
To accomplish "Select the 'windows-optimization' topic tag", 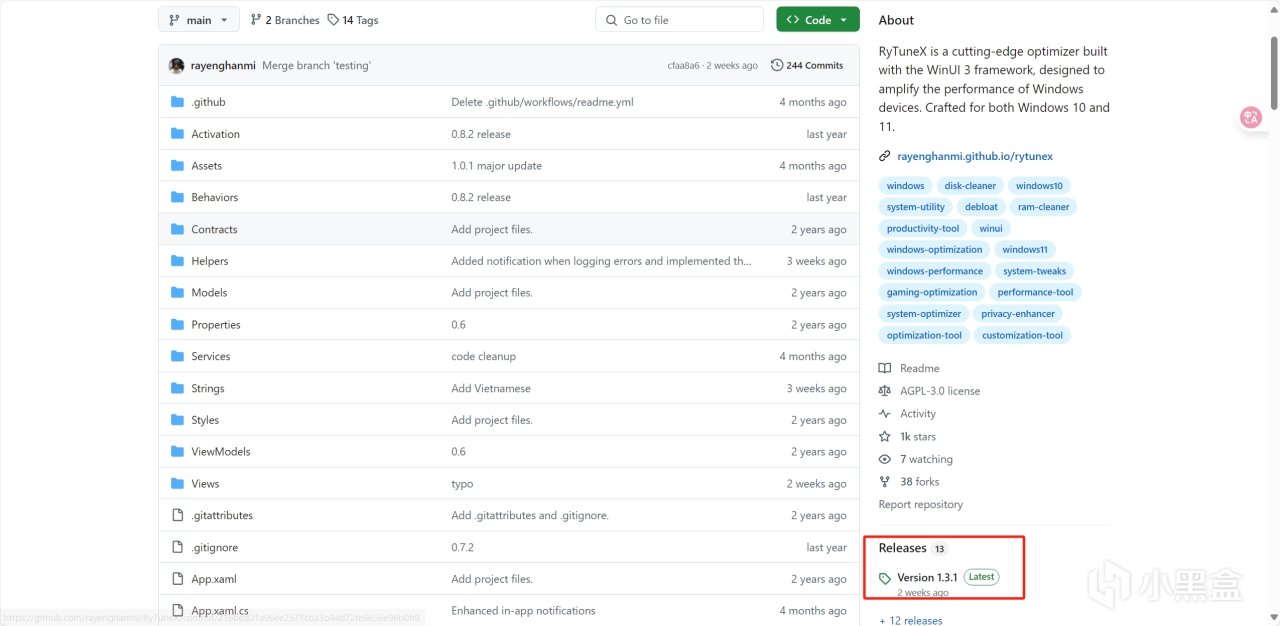I will 935,250.
